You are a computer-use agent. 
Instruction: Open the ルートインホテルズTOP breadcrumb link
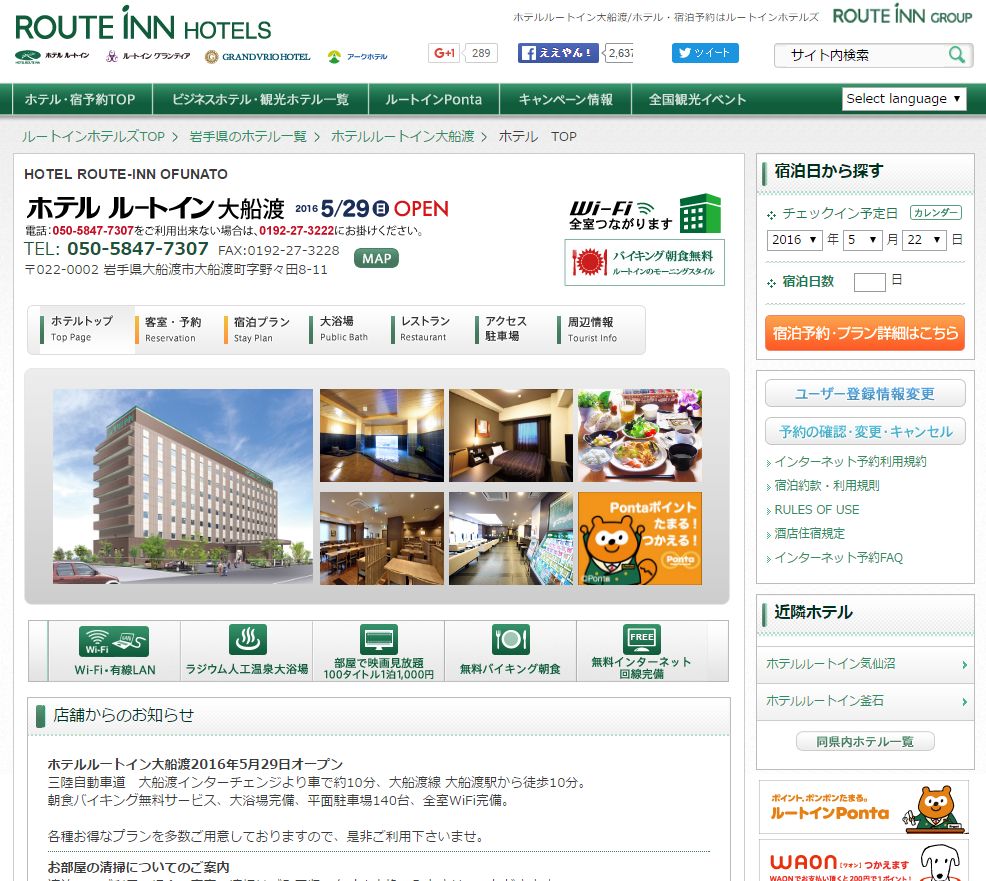pyautogui.click(x=93, y=136)
